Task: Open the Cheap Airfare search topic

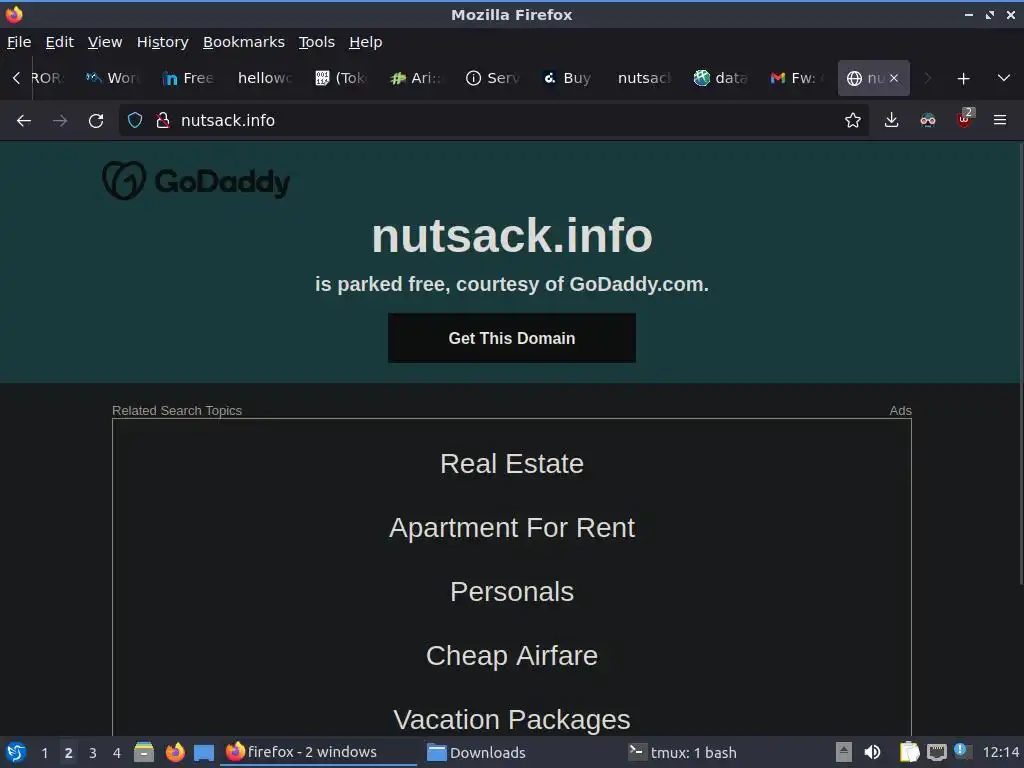Action: (x=512, y=656)
